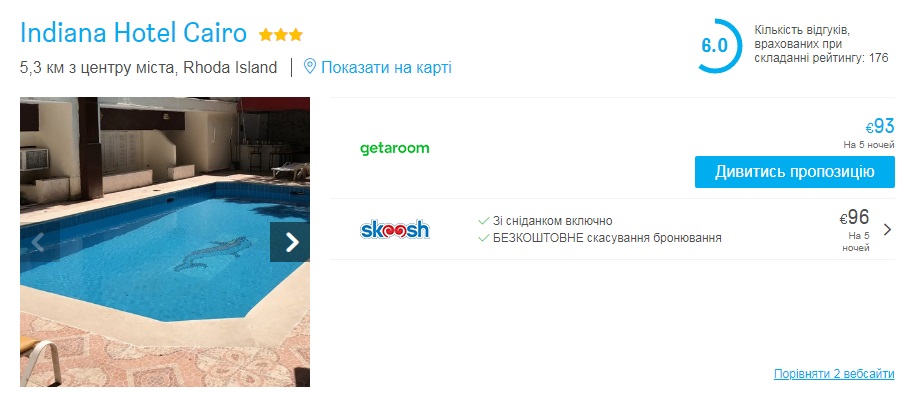
Task: Click the breakfast included checkmark
Action: pyautogui.click(x=483, y=221)
